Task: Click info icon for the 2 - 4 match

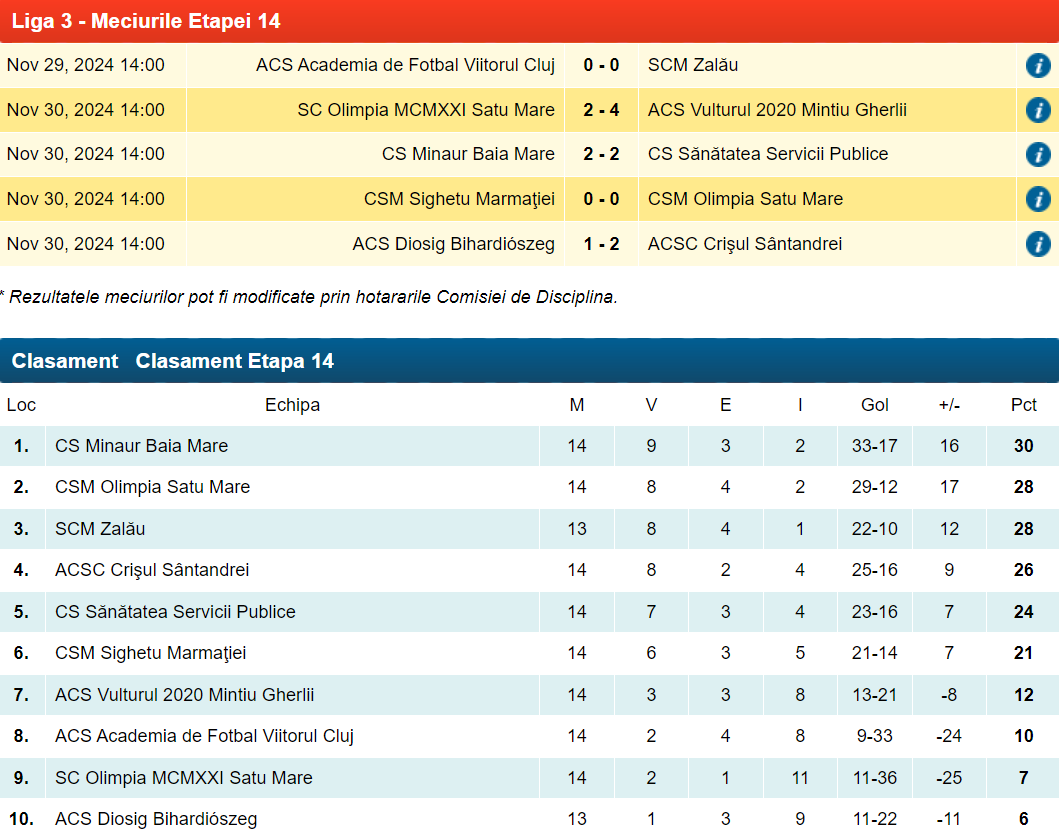Action: point(1037,110)
